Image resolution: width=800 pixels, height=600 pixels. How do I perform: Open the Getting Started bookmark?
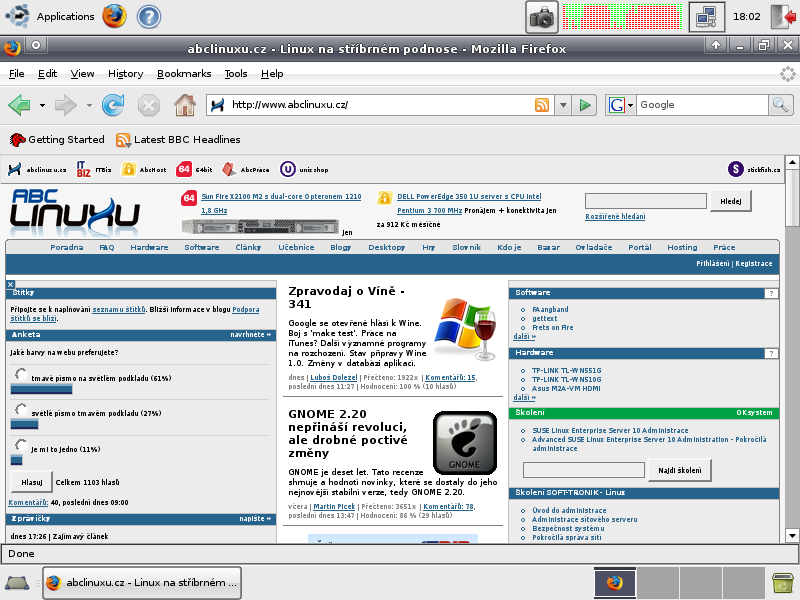[x=57, y=140]
